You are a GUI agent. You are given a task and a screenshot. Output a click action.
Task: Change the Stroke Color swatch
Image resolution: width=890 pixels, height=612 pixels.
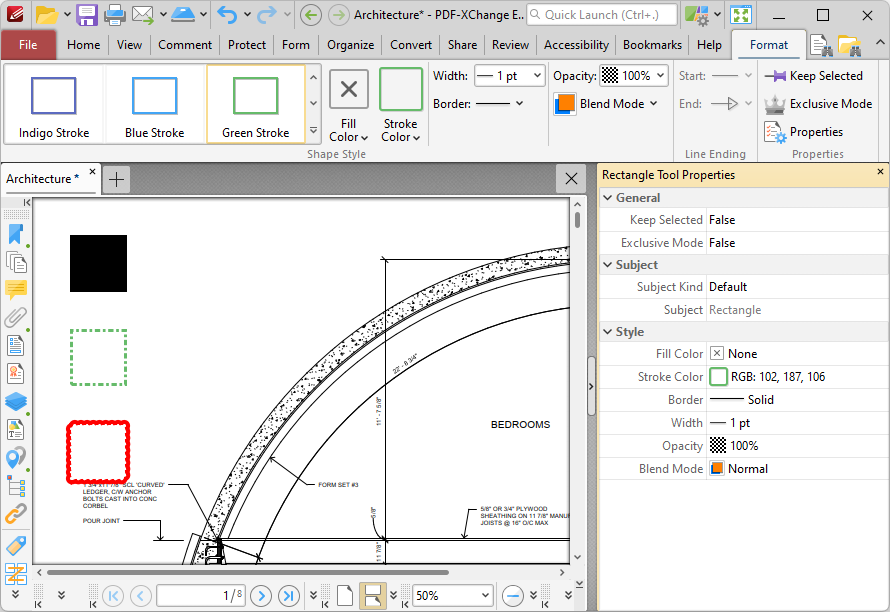719,376
